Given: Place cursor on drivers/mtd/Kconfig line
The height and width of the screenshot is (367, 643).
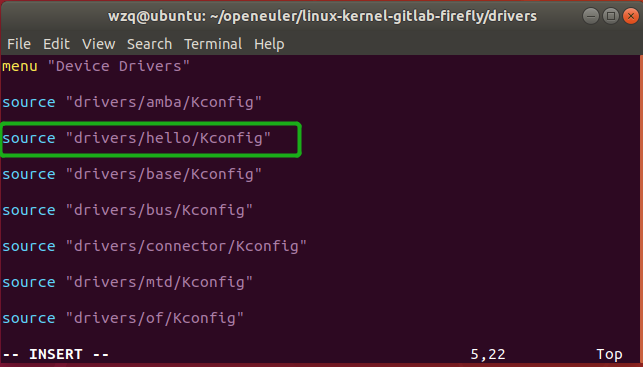Looking at the screenshot, I should pos(127,283).
